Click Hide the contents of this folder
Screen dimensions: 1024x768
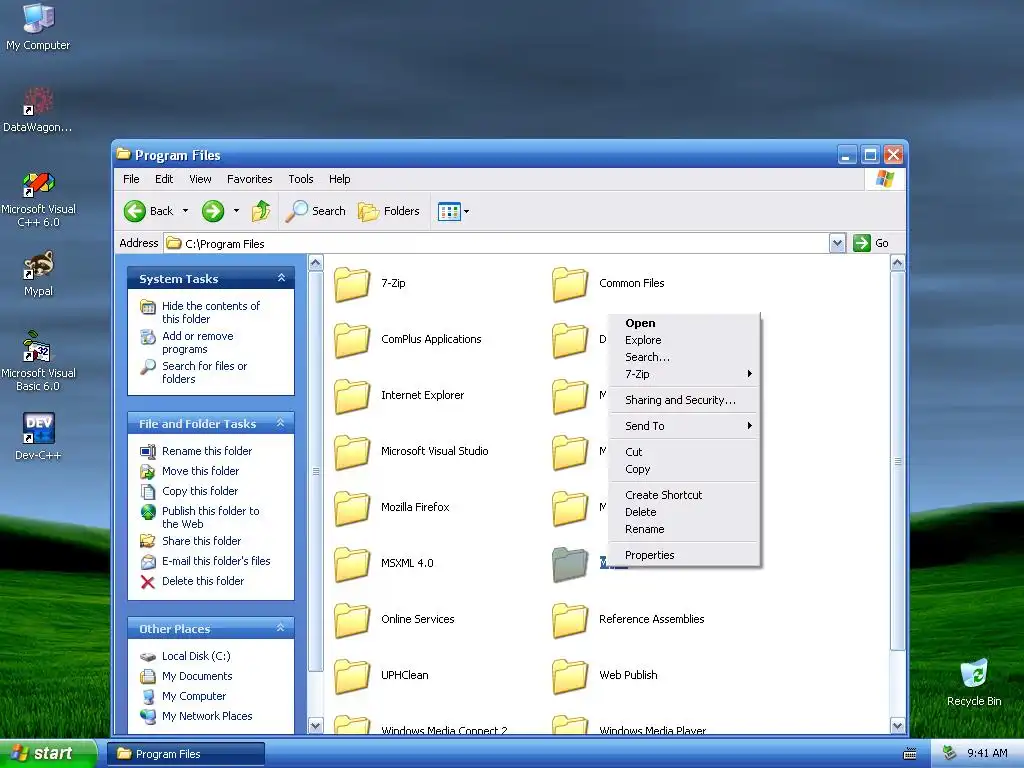click(210, 312)
